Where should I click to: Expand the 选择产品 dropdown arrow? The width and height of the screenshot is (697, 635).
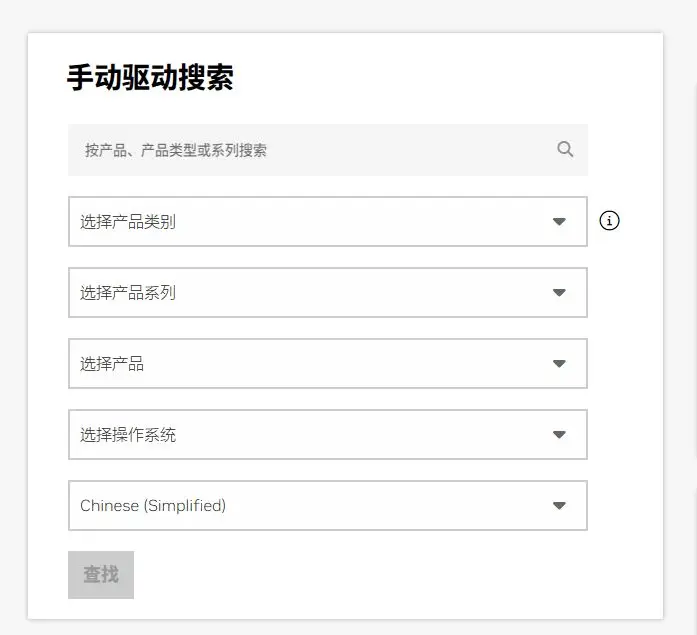559,363
